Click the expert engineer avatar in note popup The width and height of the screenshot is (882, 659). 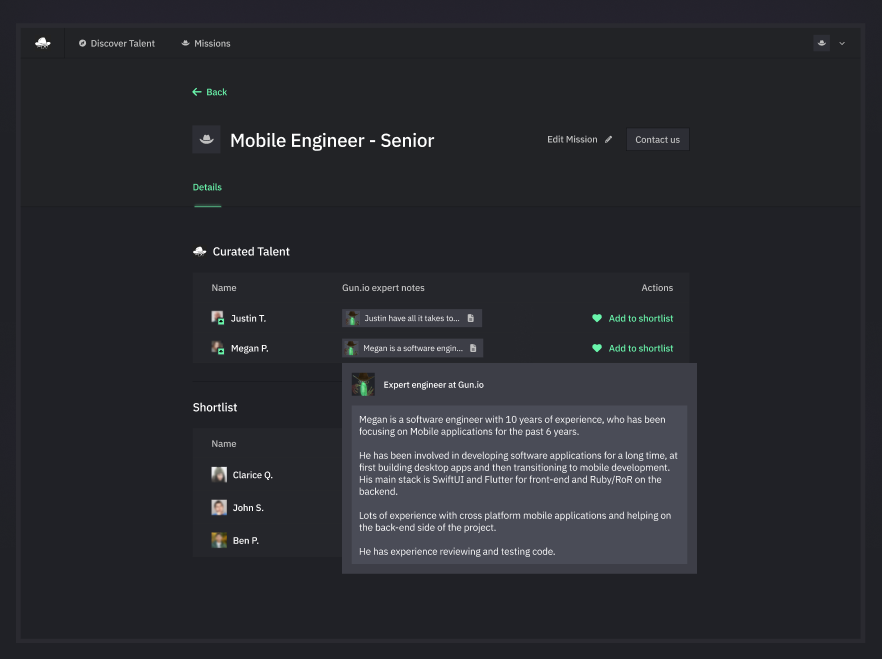[363, 385]
